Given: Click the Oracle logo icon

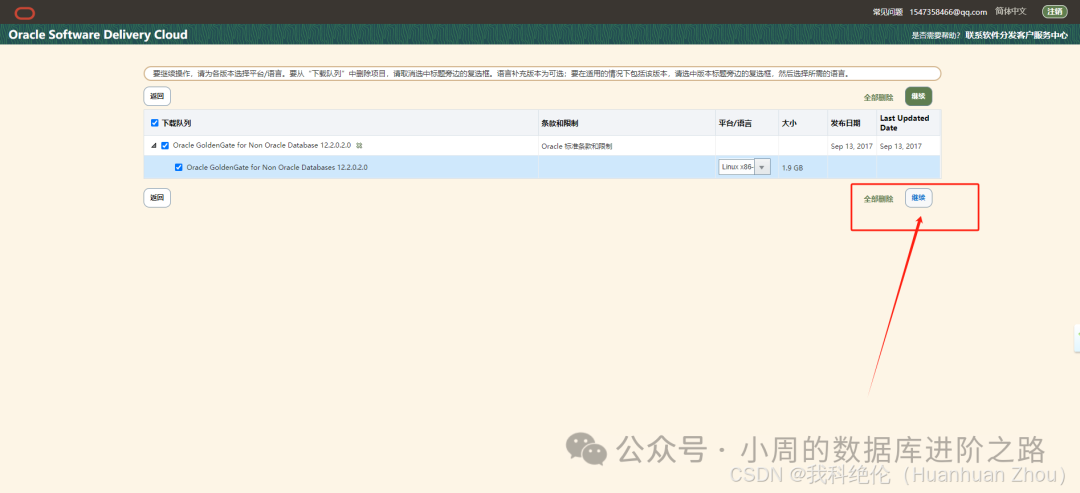Looking at the screenshot, I should pos(25,12).
